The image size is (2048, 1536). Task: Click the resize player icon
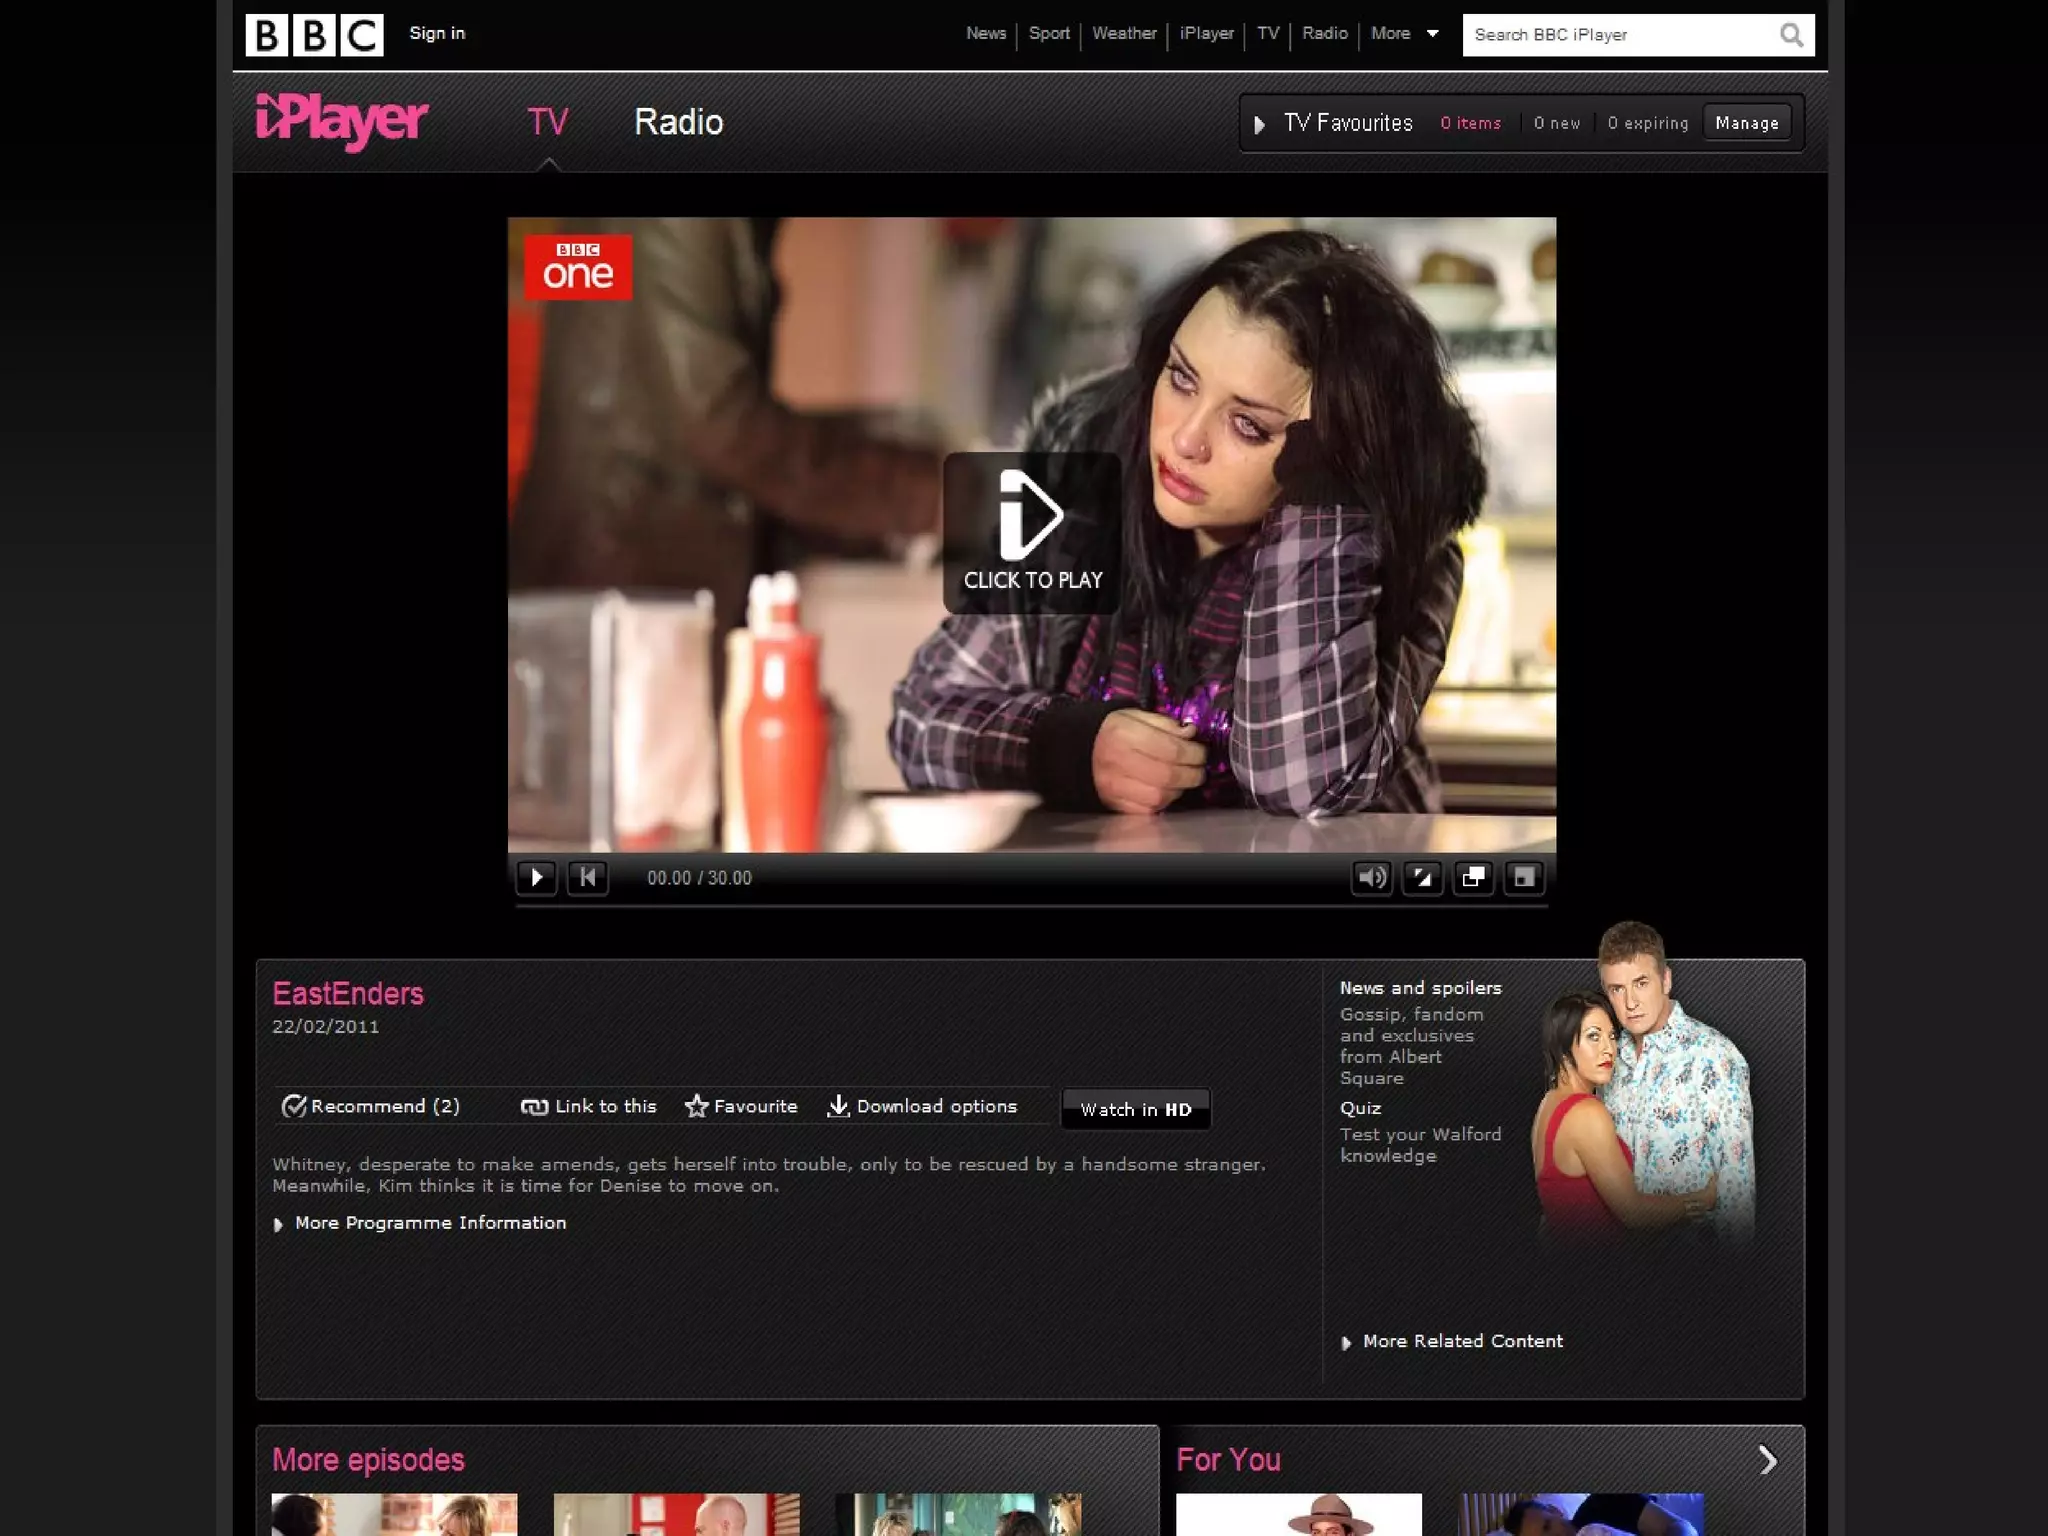(1422, 877)
